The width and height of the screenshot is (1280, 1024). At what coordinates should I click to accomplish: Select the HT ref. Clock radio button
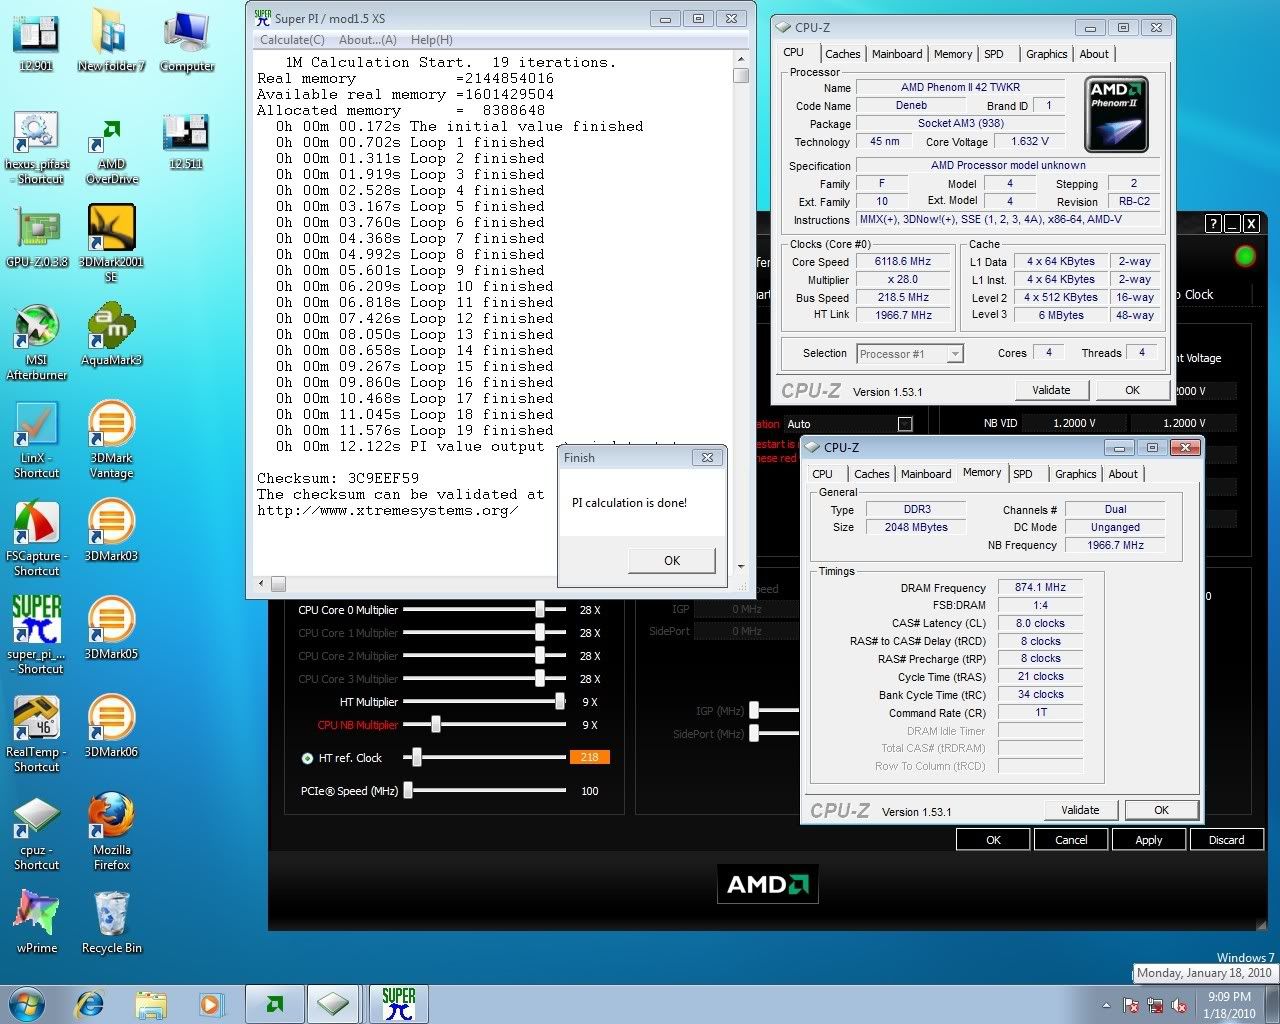point(307,758)
